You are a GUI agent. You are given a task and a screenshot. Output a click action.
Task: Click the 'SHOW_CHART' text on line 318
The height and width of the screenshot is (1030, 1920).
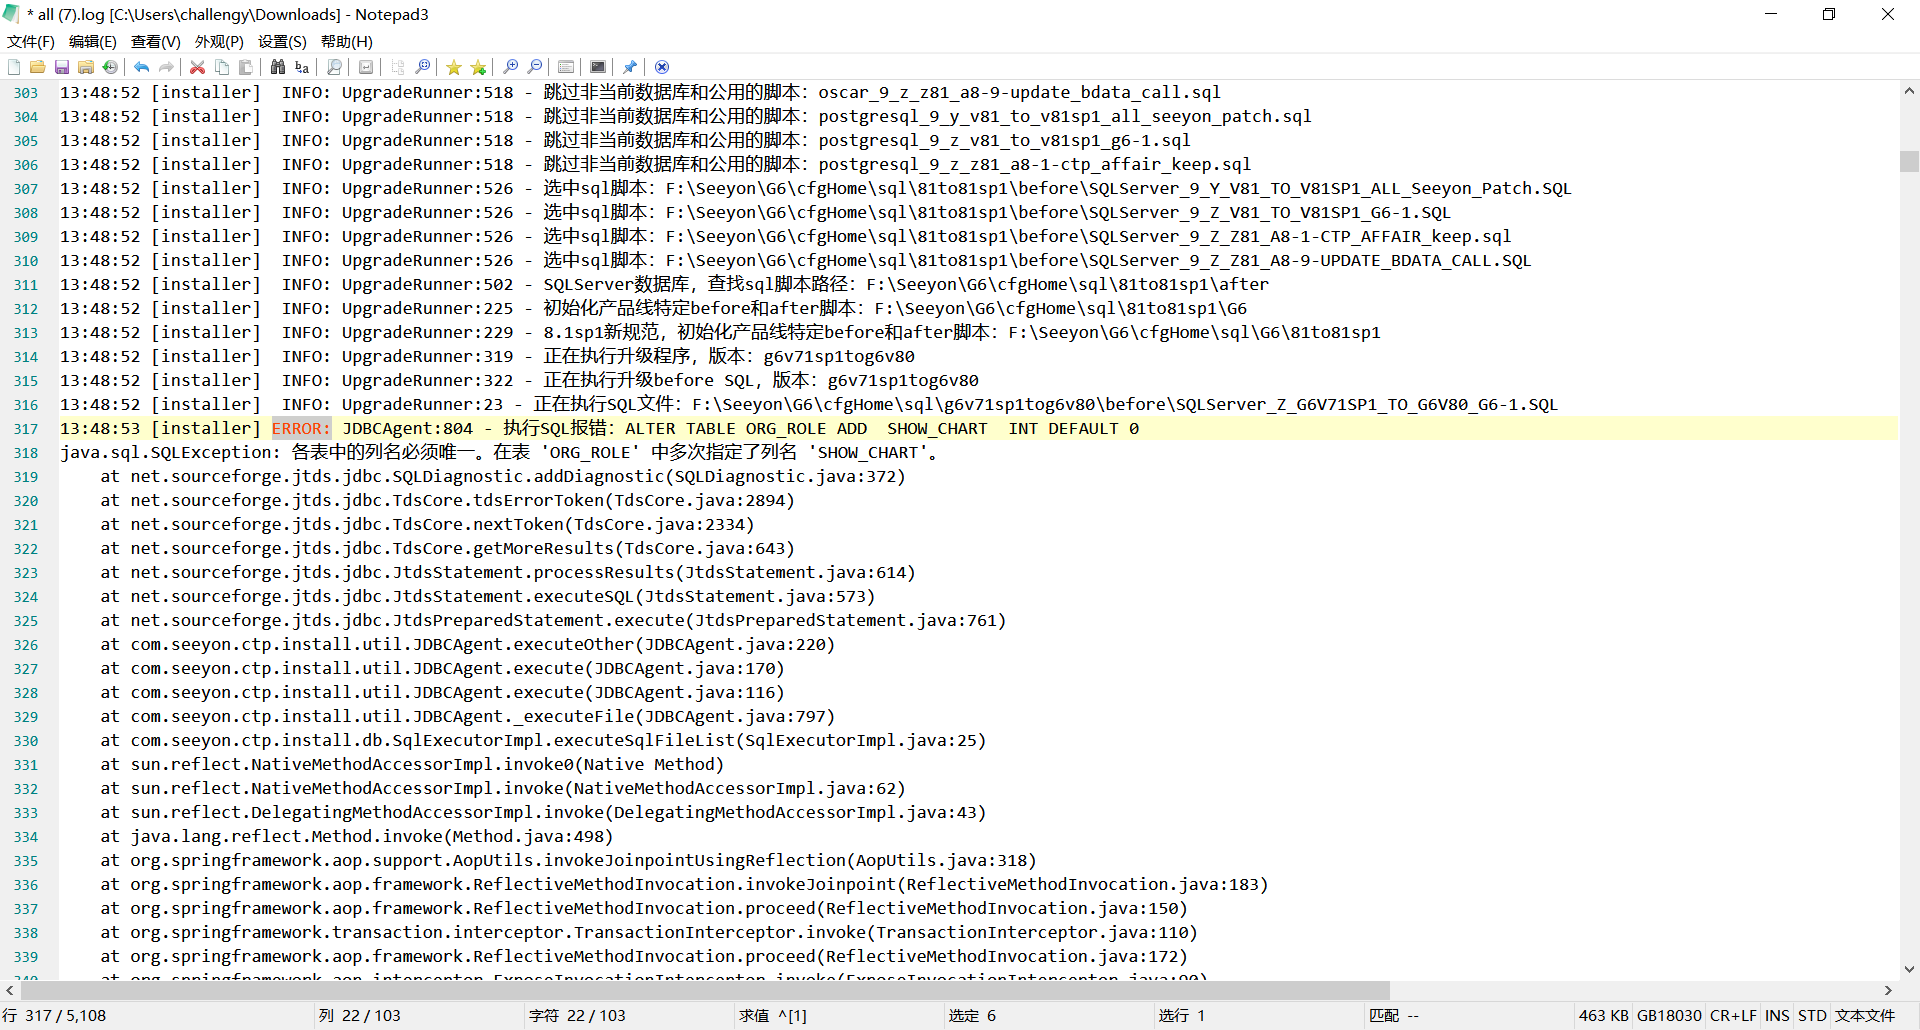[868, 453]
